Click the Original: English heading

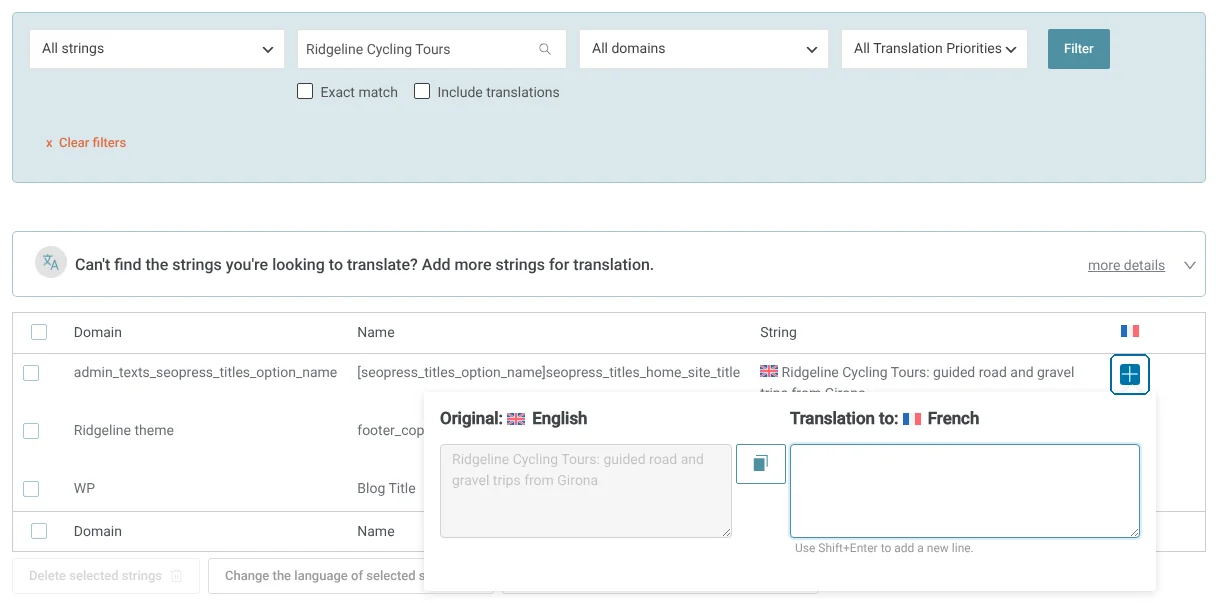click(514, 419)
